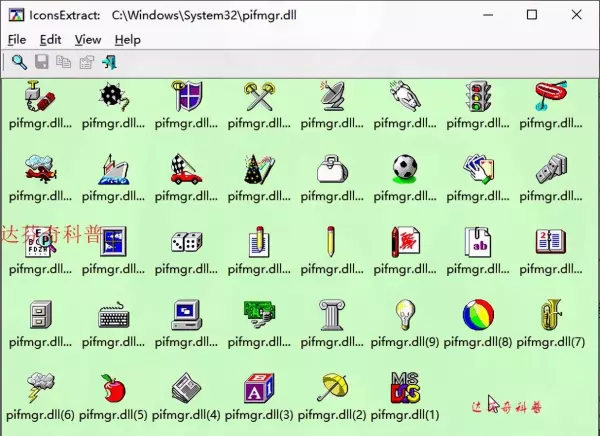
Task: Click the Search For Icons magnifier button
Action: pos(19,62)
